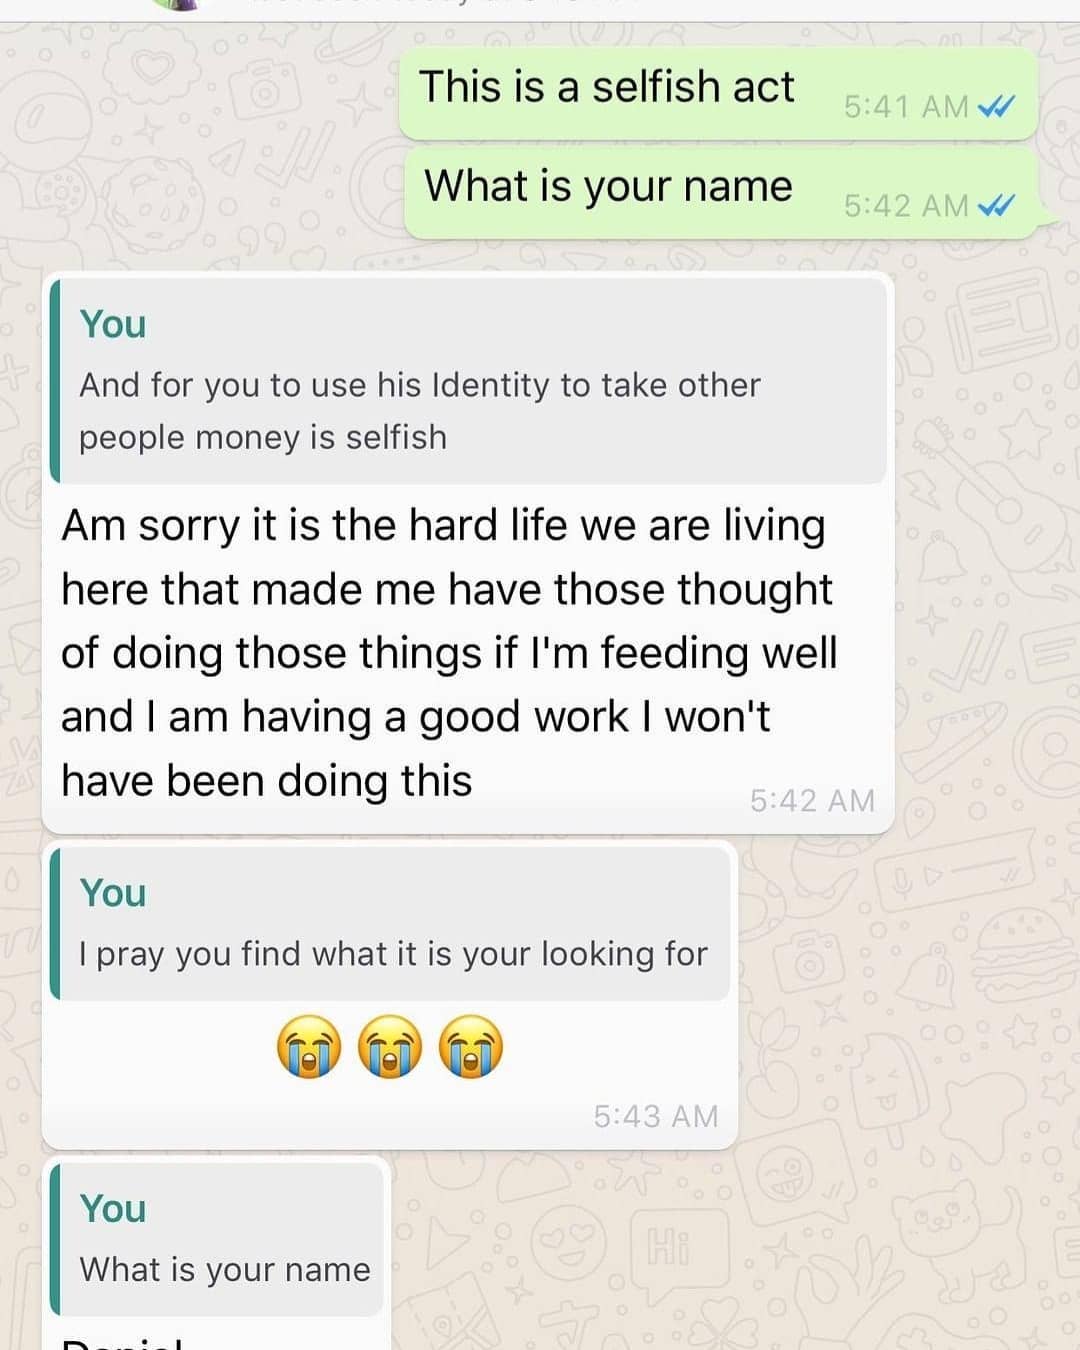Tap the 'You' label in first quoted reply
Viewport: 1080px width, 1350px height.
[x=113, y=324]
